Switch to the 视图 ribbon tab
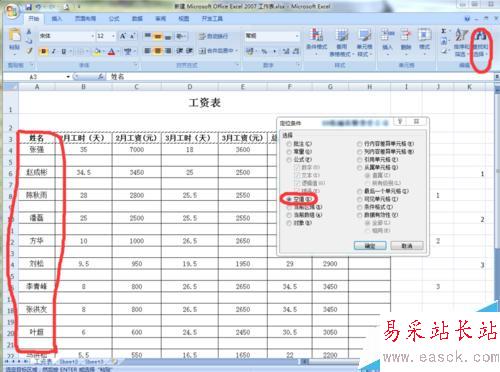 click(x=184, y=19)
